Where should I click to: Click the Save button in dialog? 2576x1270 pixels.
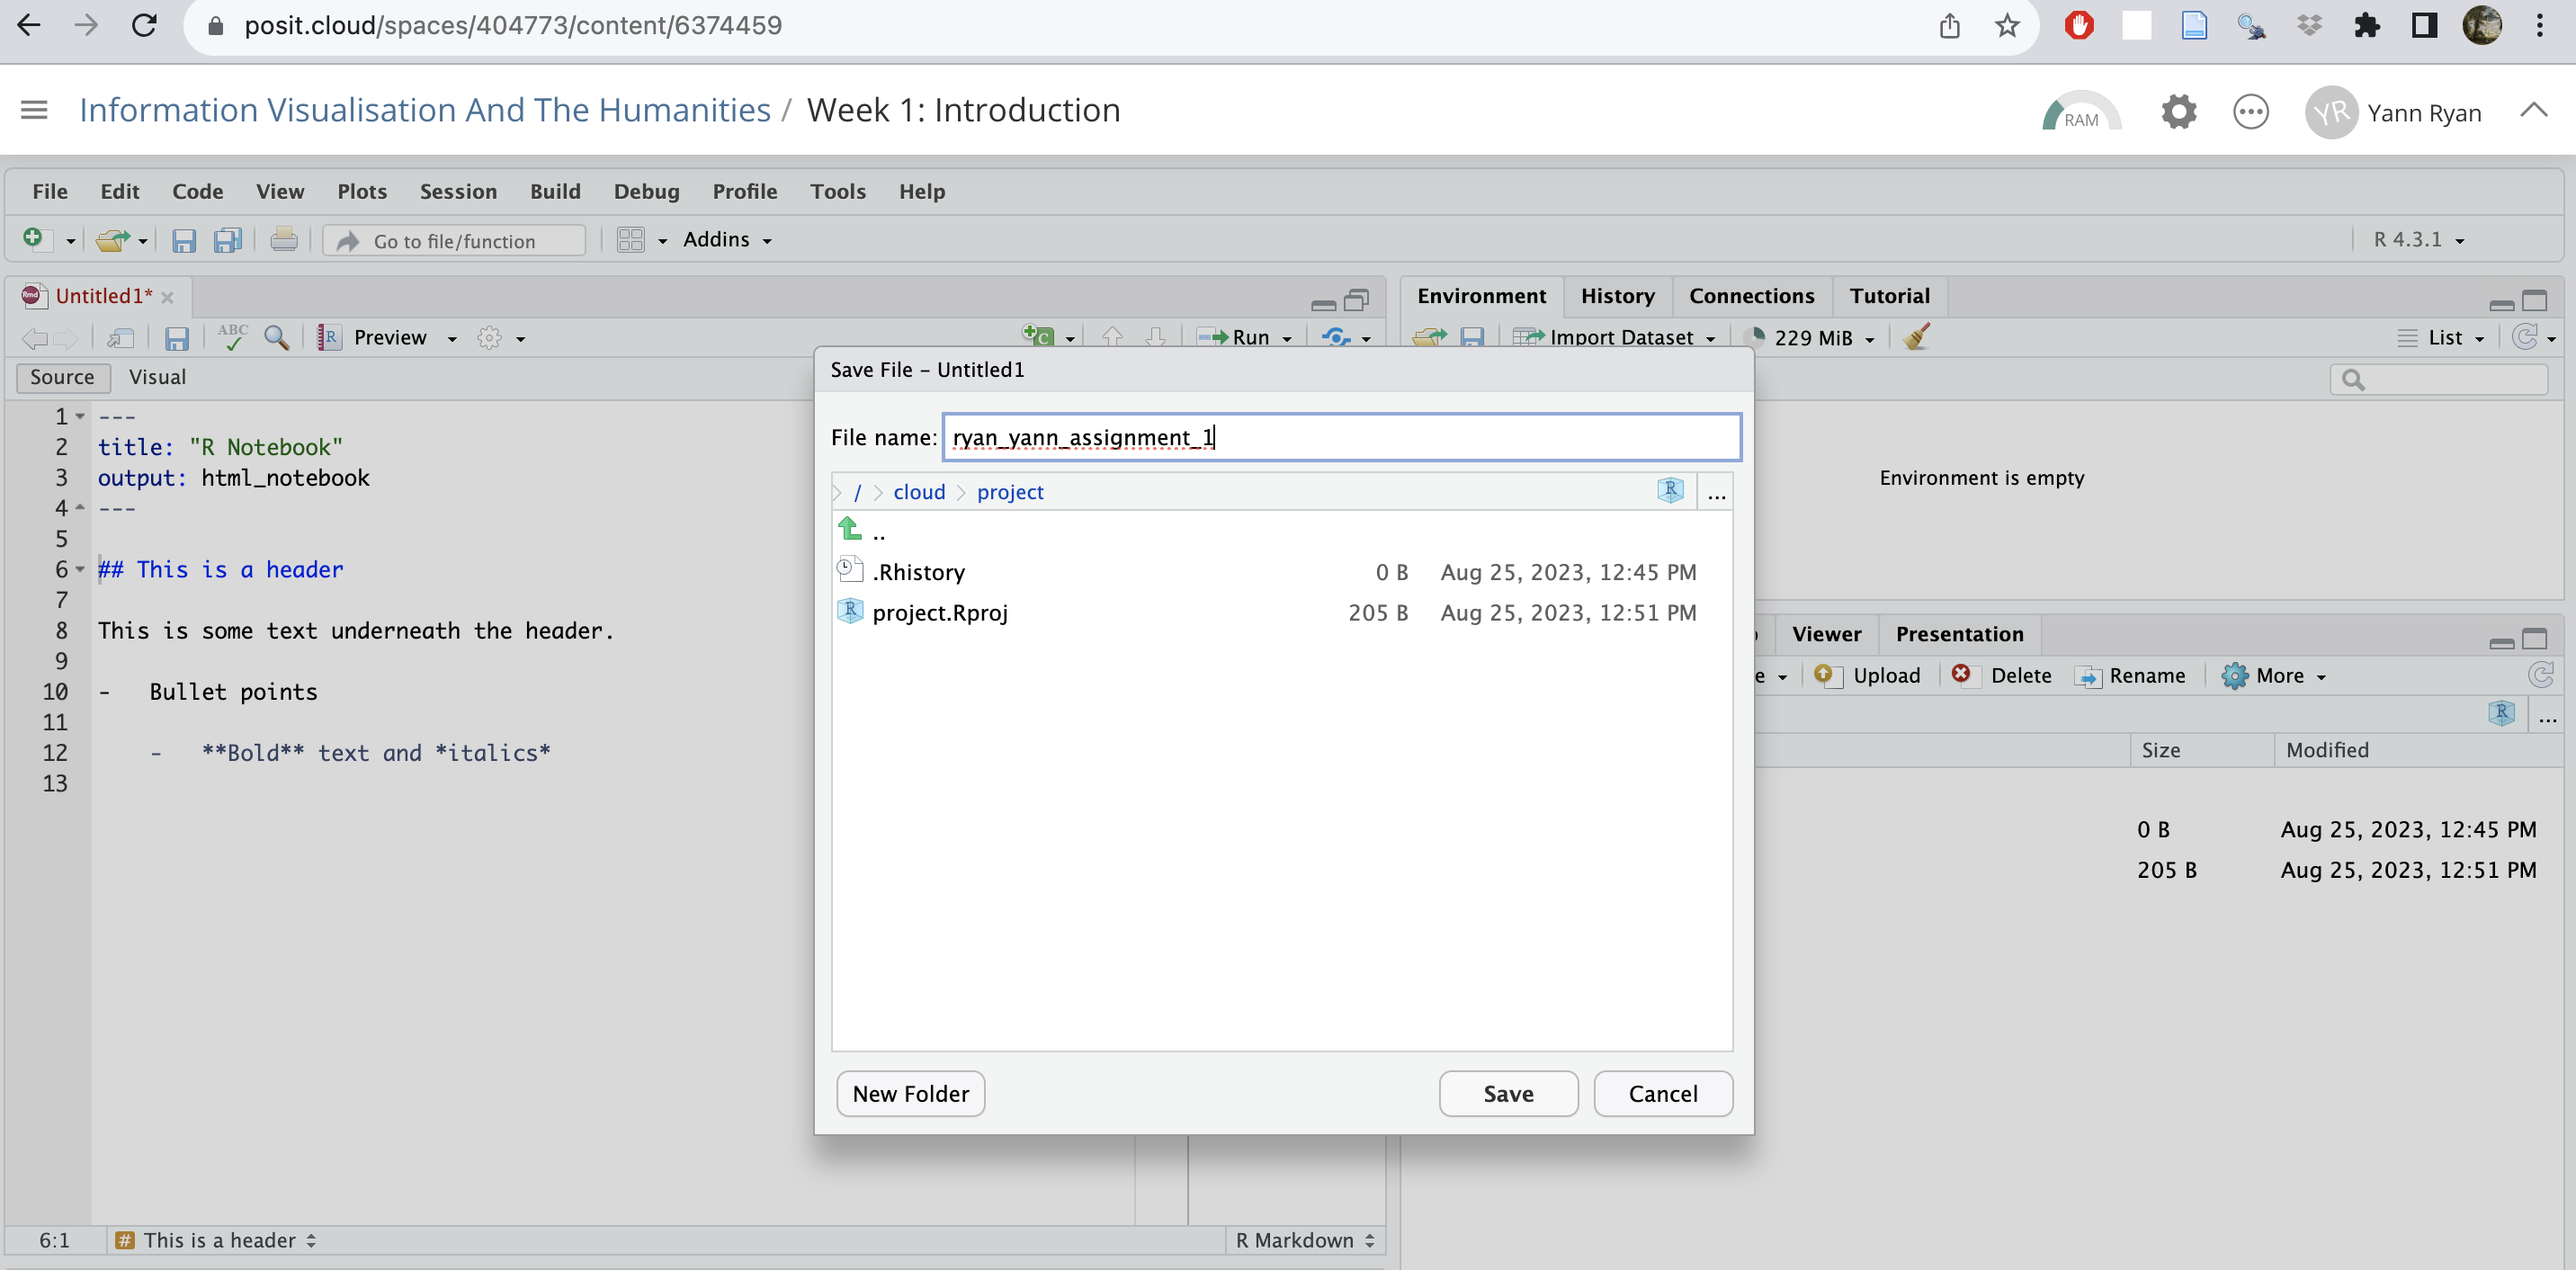pyautogui.click(x=1507, y=1093)
